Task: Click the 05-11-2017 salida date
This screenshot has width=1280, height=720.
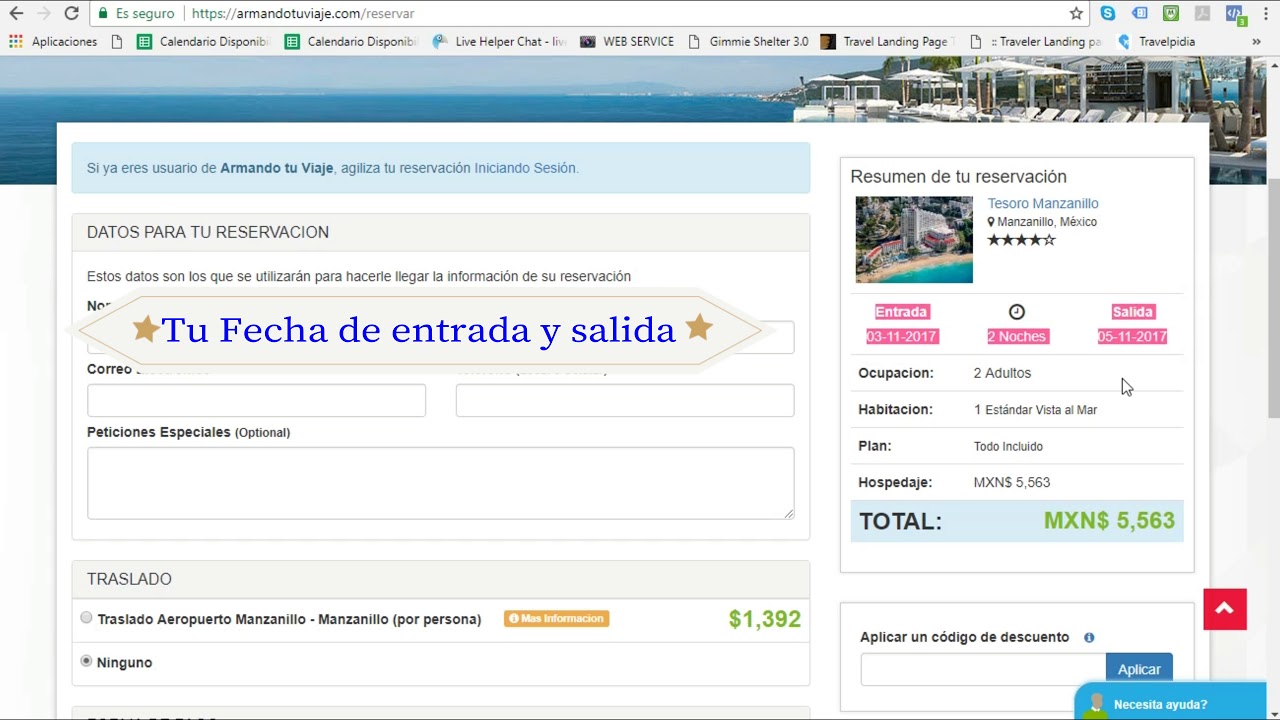Action: pyautogui.click(x=1133, y=336)
